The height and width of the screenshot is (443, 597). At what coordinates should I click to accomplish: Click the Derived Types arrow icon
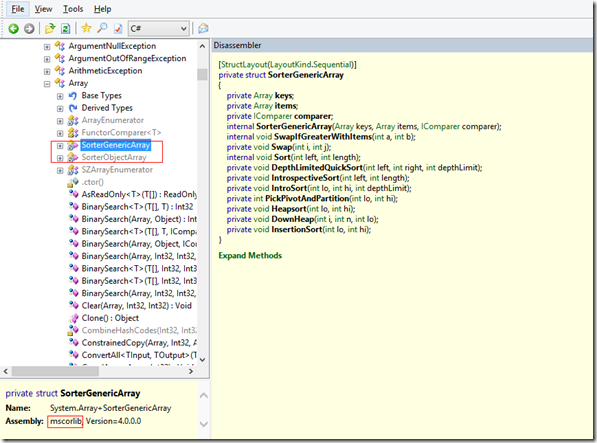[x=73, y=108]
